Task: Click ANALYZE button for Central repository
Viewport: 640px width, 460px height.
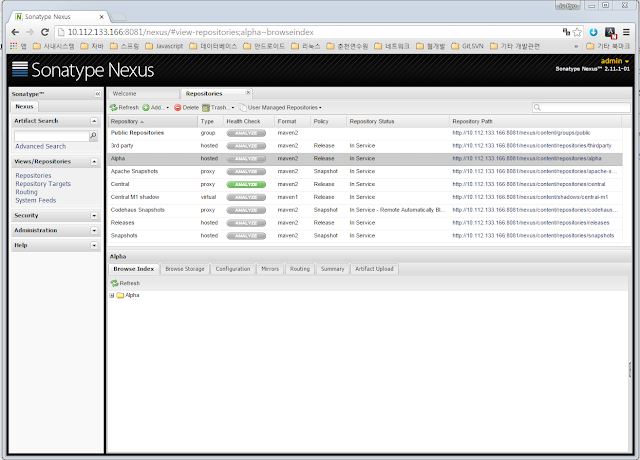Action: point(246,184)
